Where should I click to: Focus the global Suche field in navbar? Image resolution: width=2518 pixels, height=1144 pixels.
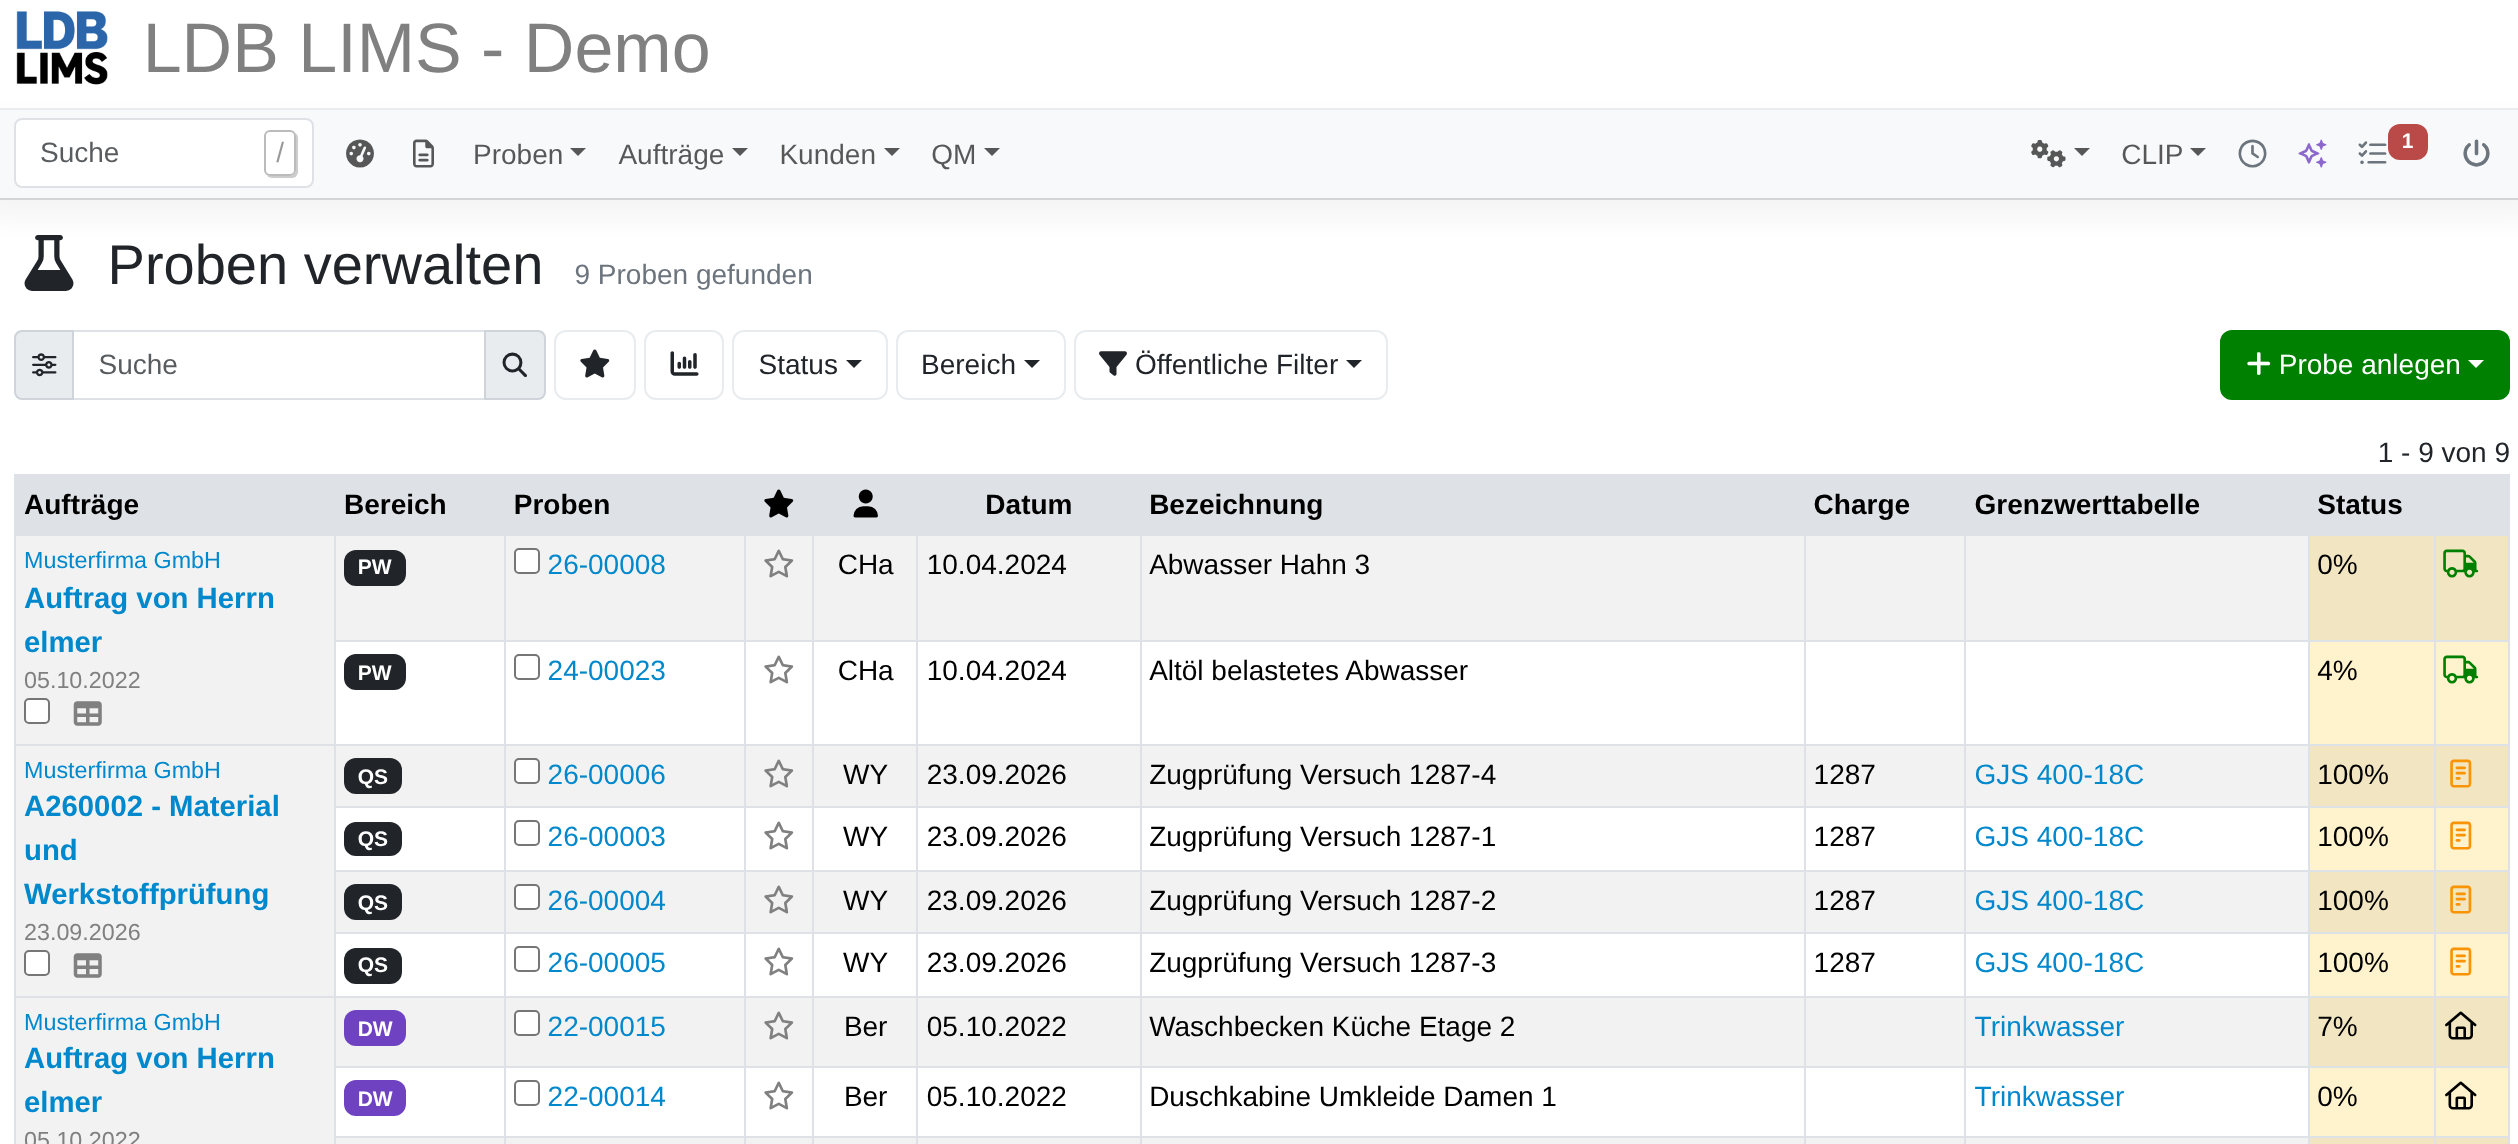(x=164, y=153)
